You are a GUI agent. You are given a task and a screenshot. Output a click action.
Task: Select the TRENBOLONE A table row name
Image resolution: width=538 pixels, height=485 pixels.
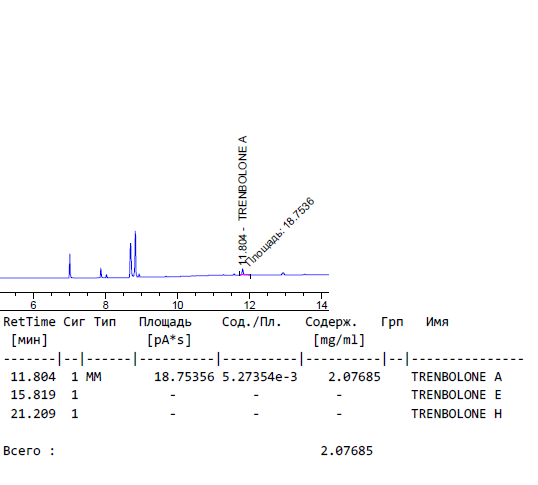coord(457,377)
